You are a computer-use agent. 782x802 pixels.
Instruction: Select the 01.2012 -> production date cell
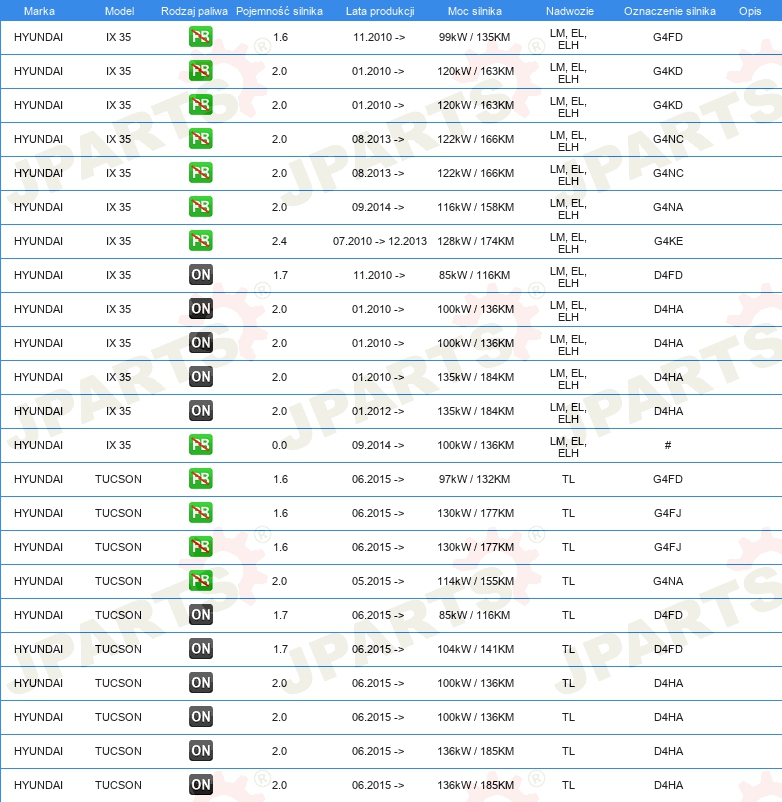point(378,411)
